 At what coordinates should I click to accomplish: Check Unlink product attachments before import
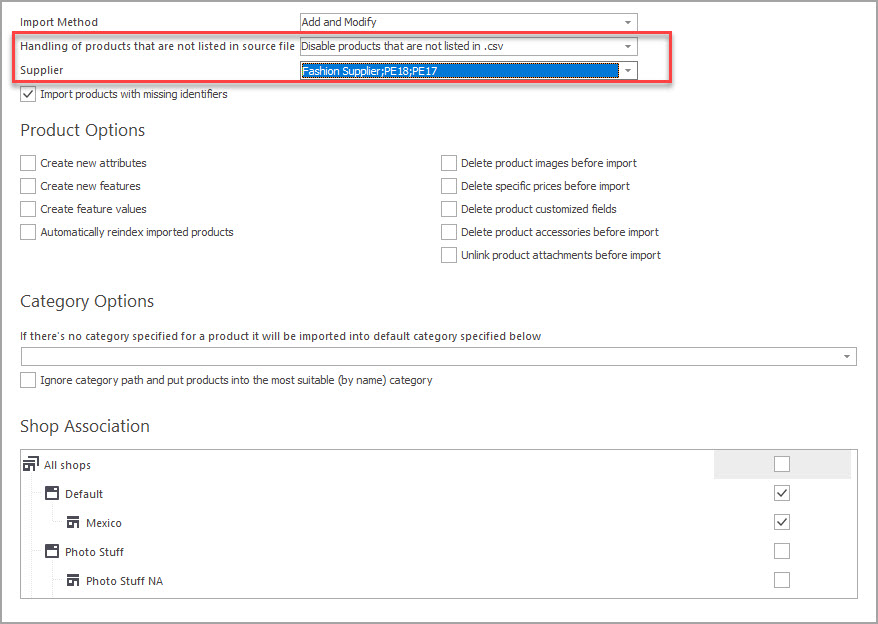449,255
